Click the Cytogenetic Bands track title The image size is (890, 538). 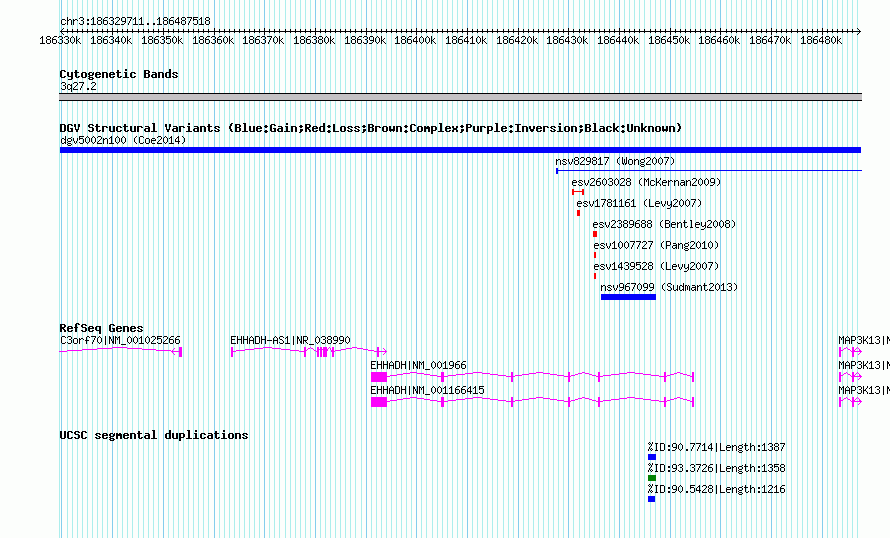coord(119,74)
